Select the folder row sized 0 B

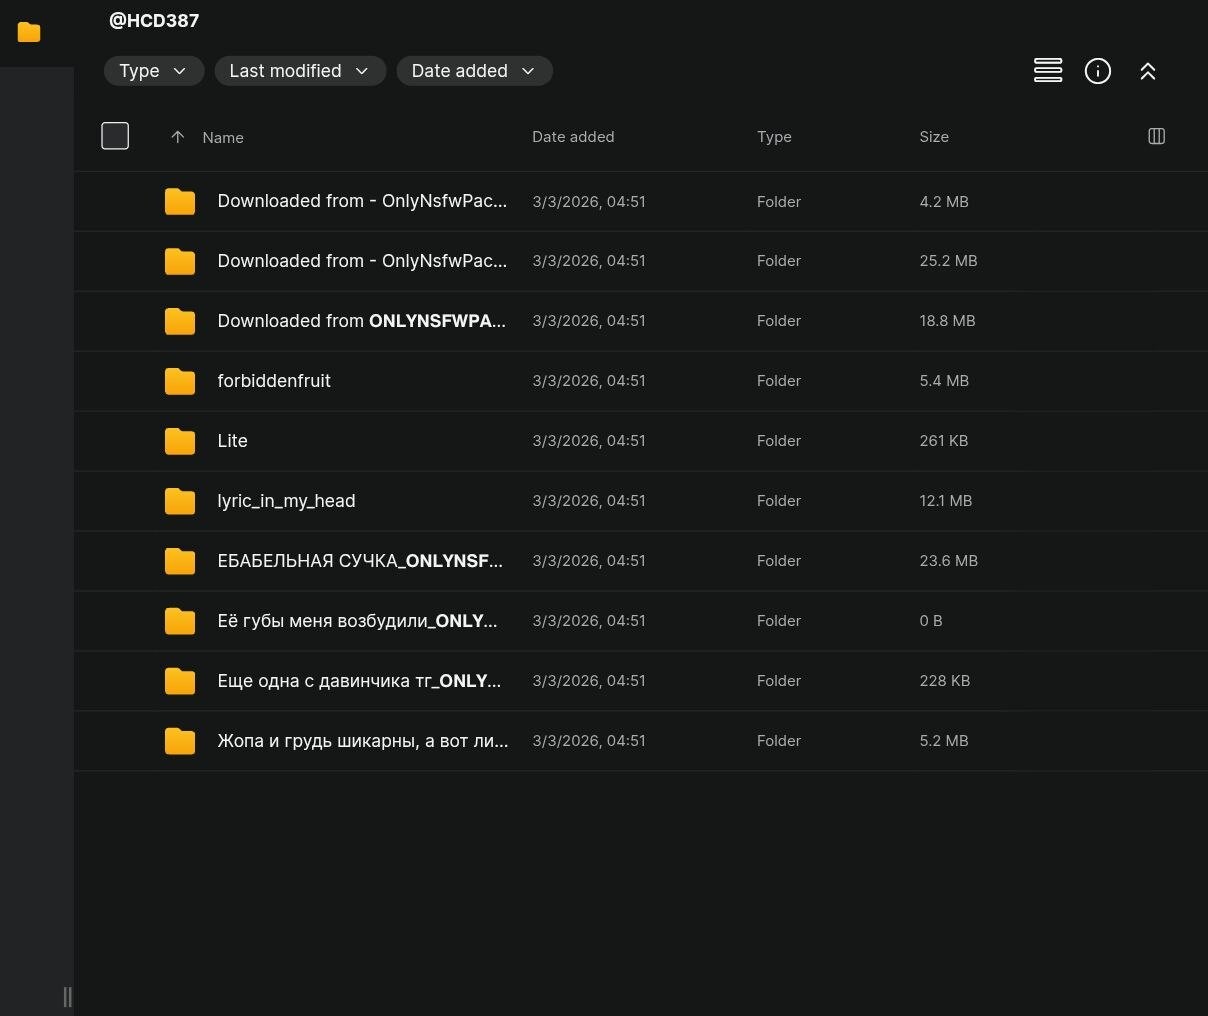click(640, 621)
